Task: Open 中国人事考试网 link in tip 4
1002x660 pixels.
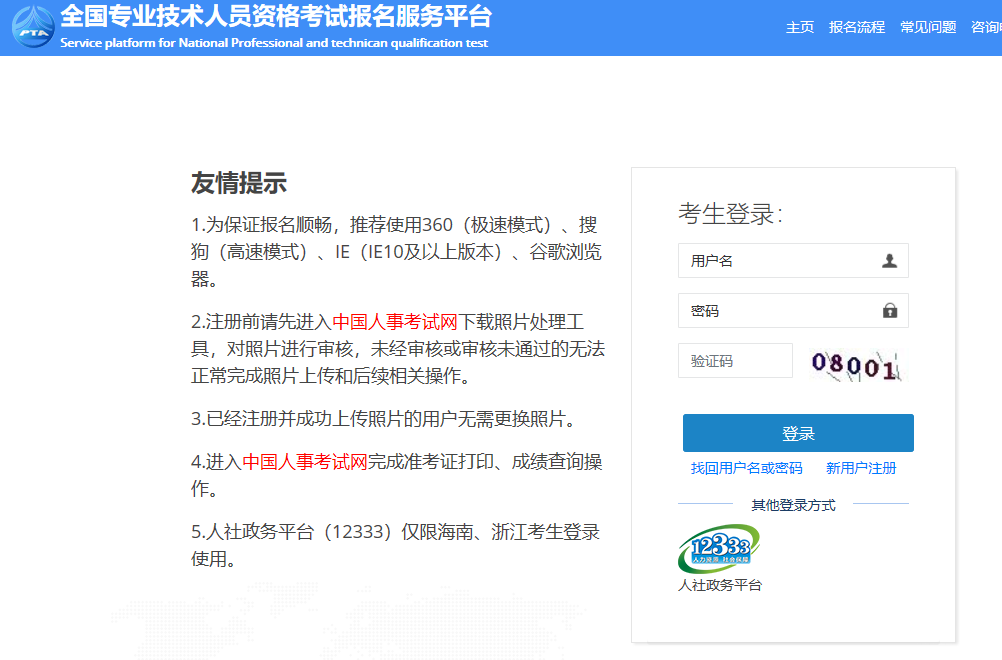Action: tap(305, 462)
